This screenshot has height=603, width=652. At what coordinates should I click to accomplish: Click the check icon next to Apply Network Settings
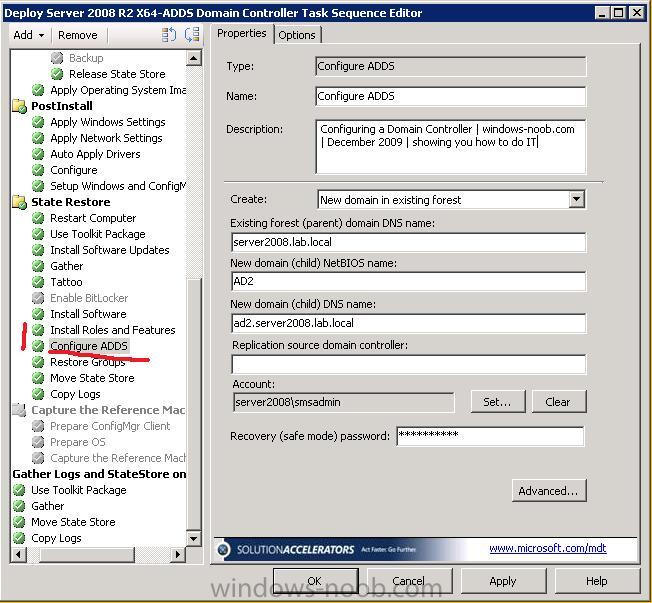point(38,138)
